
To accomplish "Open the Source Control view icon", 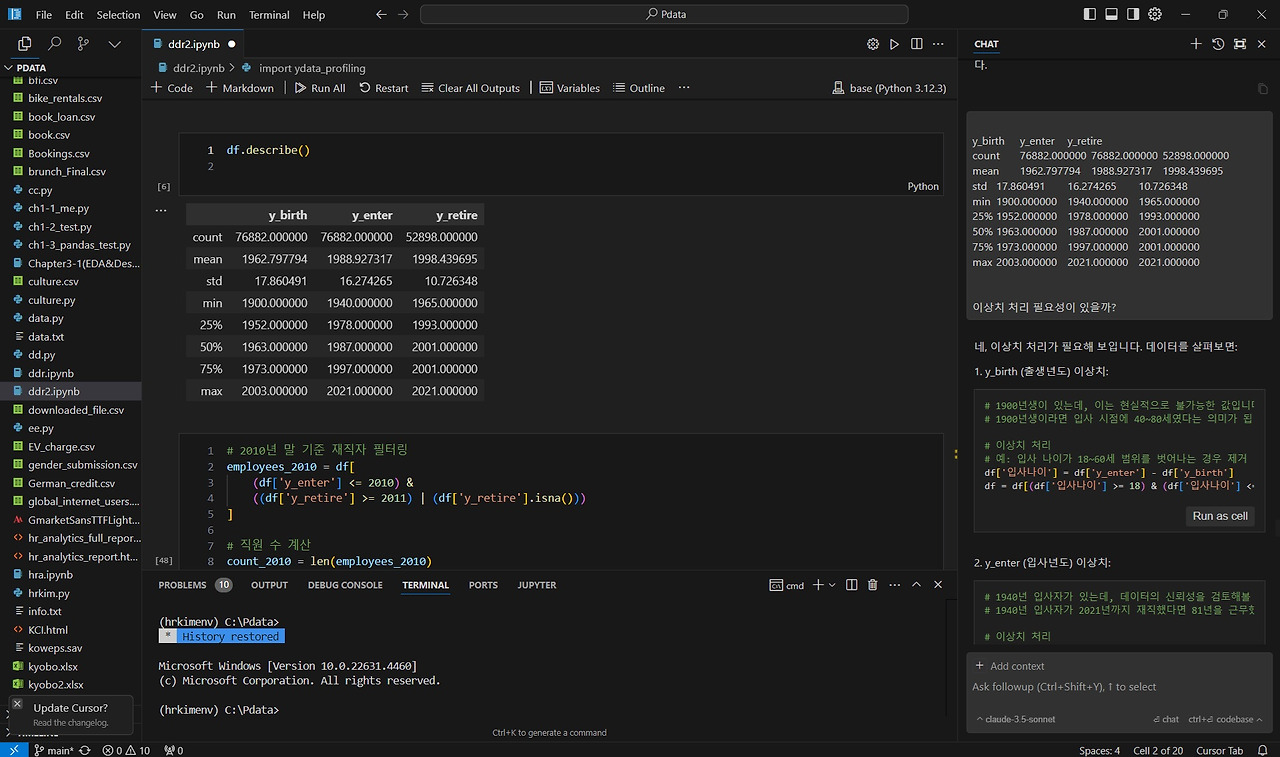I will 83,44.
